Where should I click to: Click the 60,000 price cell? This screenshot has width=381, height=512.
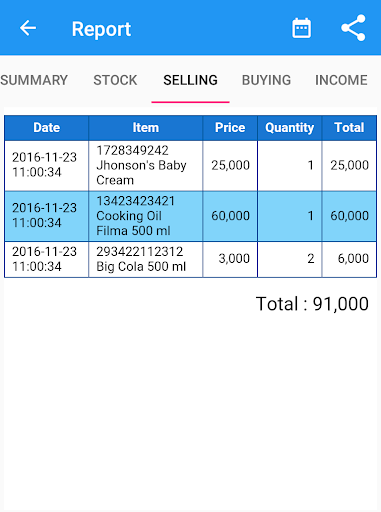[230, 216]
